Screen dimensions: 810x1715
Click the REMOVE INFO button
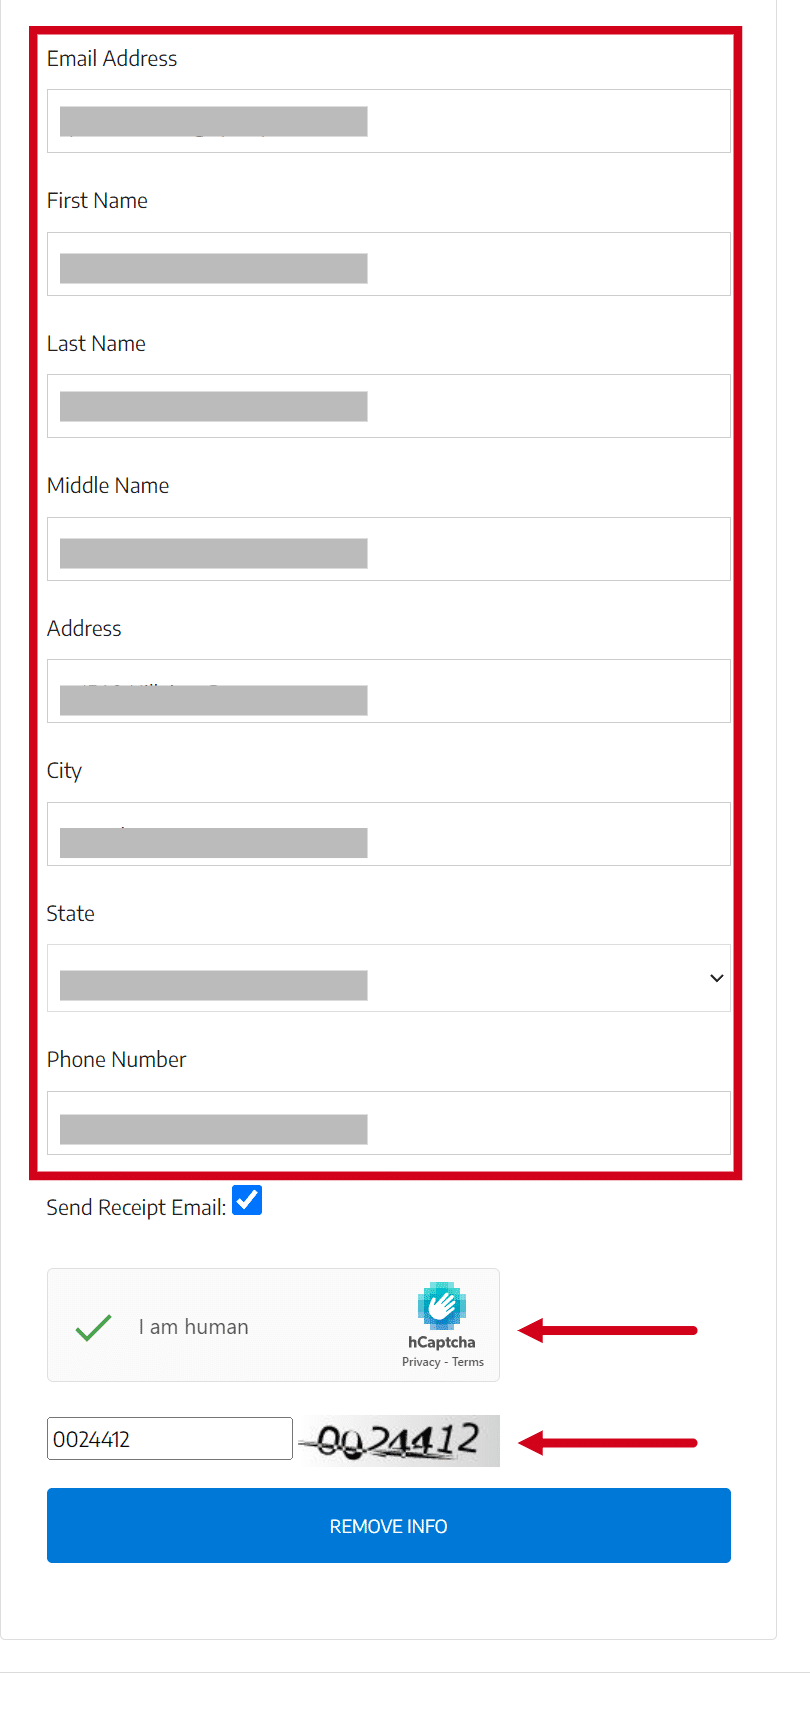[389, 1526]
